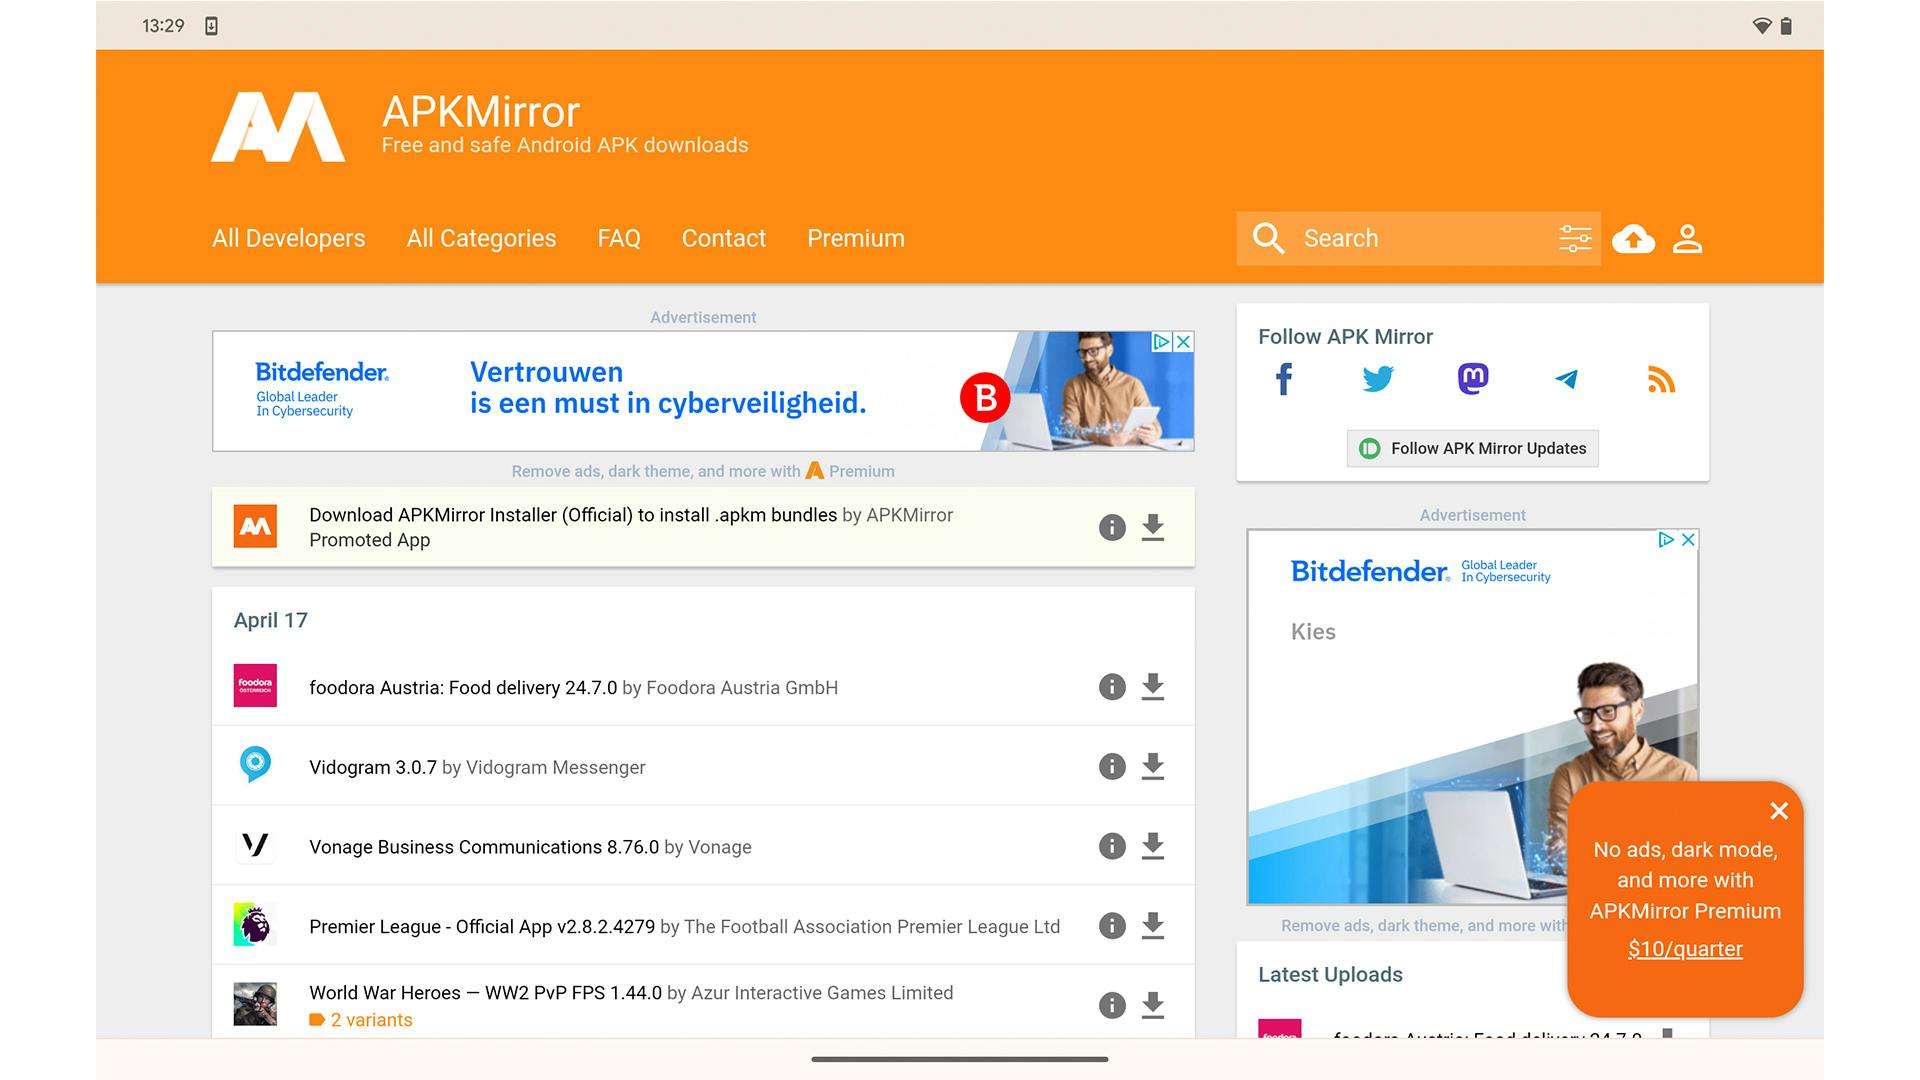Open the All Developers menu item
1920x1080 pixels.
[288, 238]
